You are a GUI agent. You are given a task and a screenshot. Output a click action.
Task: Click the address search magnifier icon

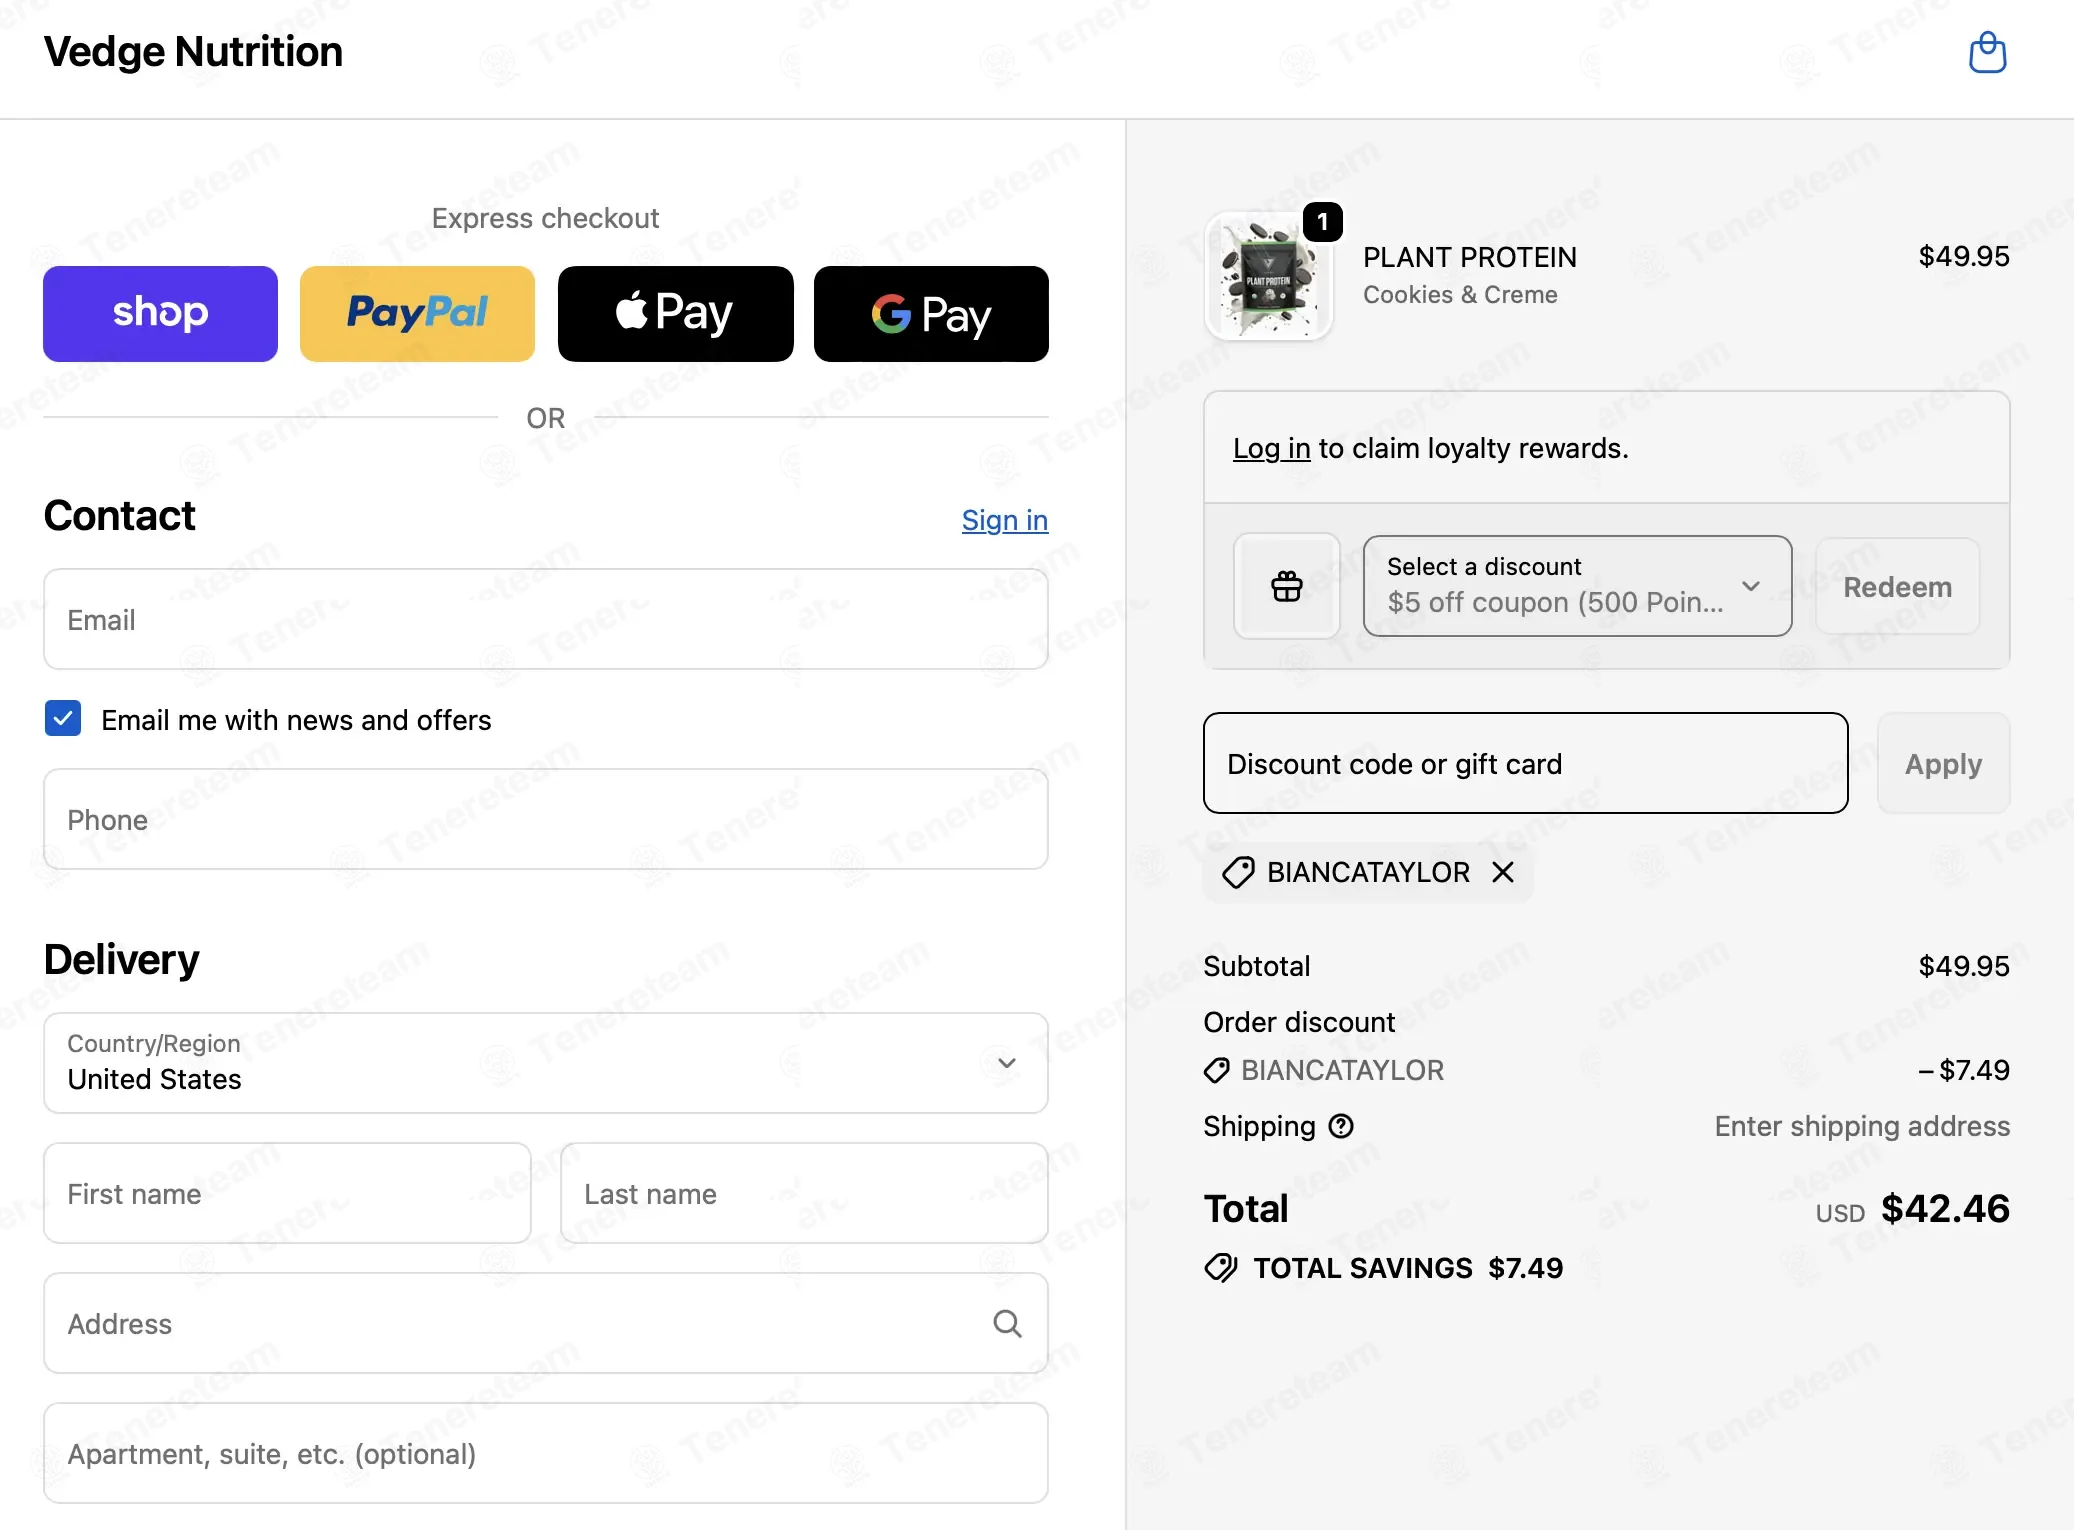click(x=1007, y=1323)
